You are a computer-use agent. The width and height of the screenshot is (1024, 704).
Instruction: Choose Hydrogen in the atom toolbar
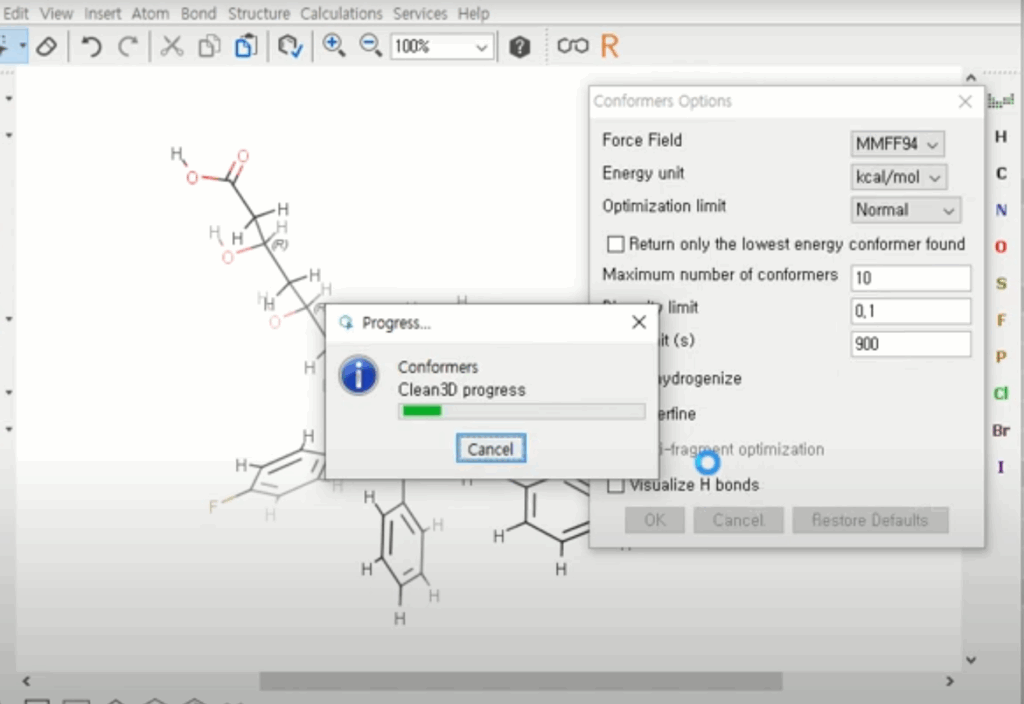tap(1000, 136)
